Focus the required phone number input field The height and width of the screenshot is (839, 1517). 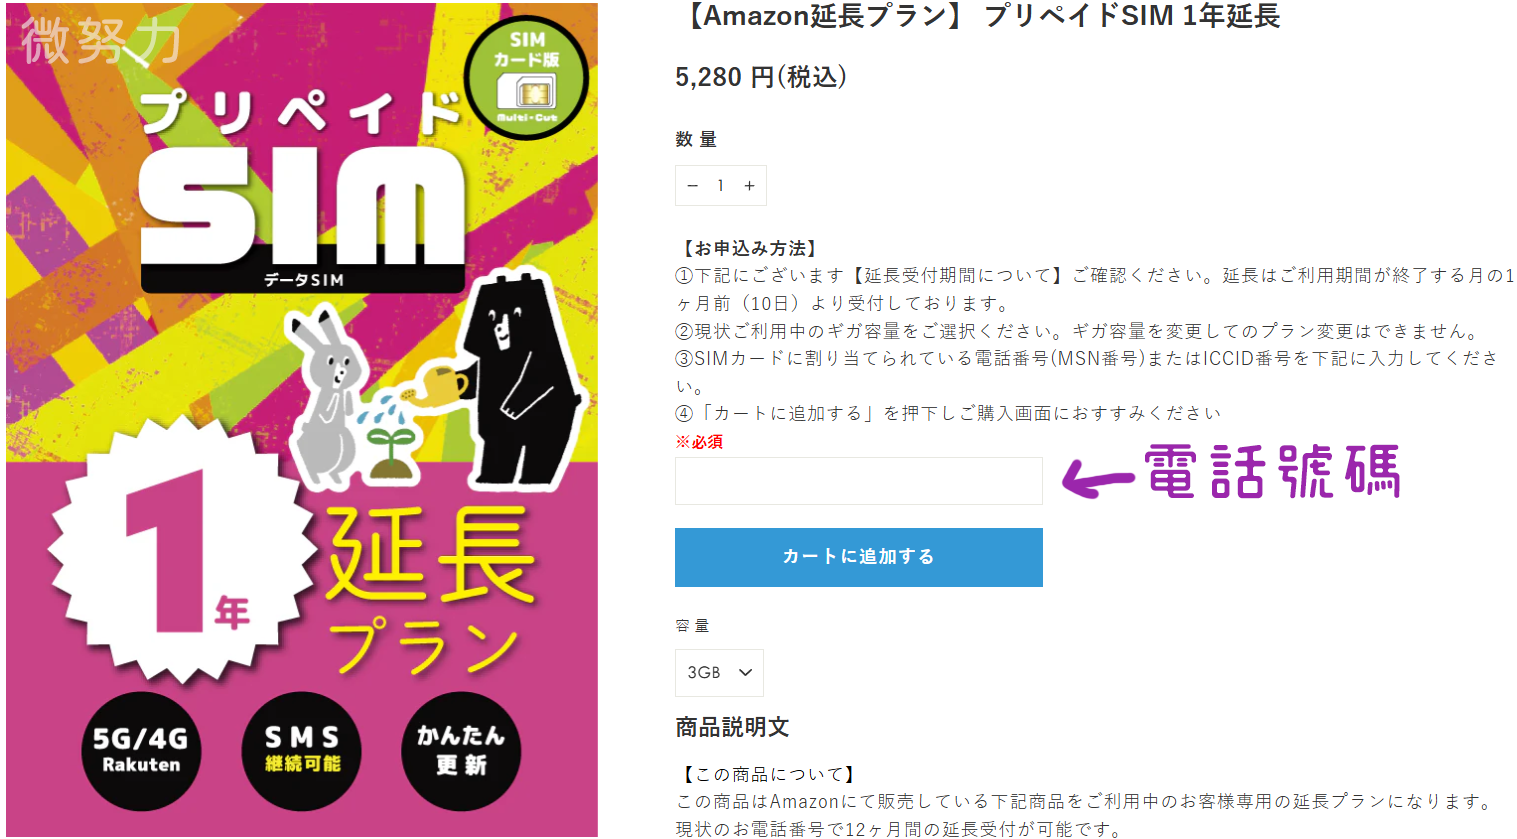pyautogui.click(x=859, y=481)
